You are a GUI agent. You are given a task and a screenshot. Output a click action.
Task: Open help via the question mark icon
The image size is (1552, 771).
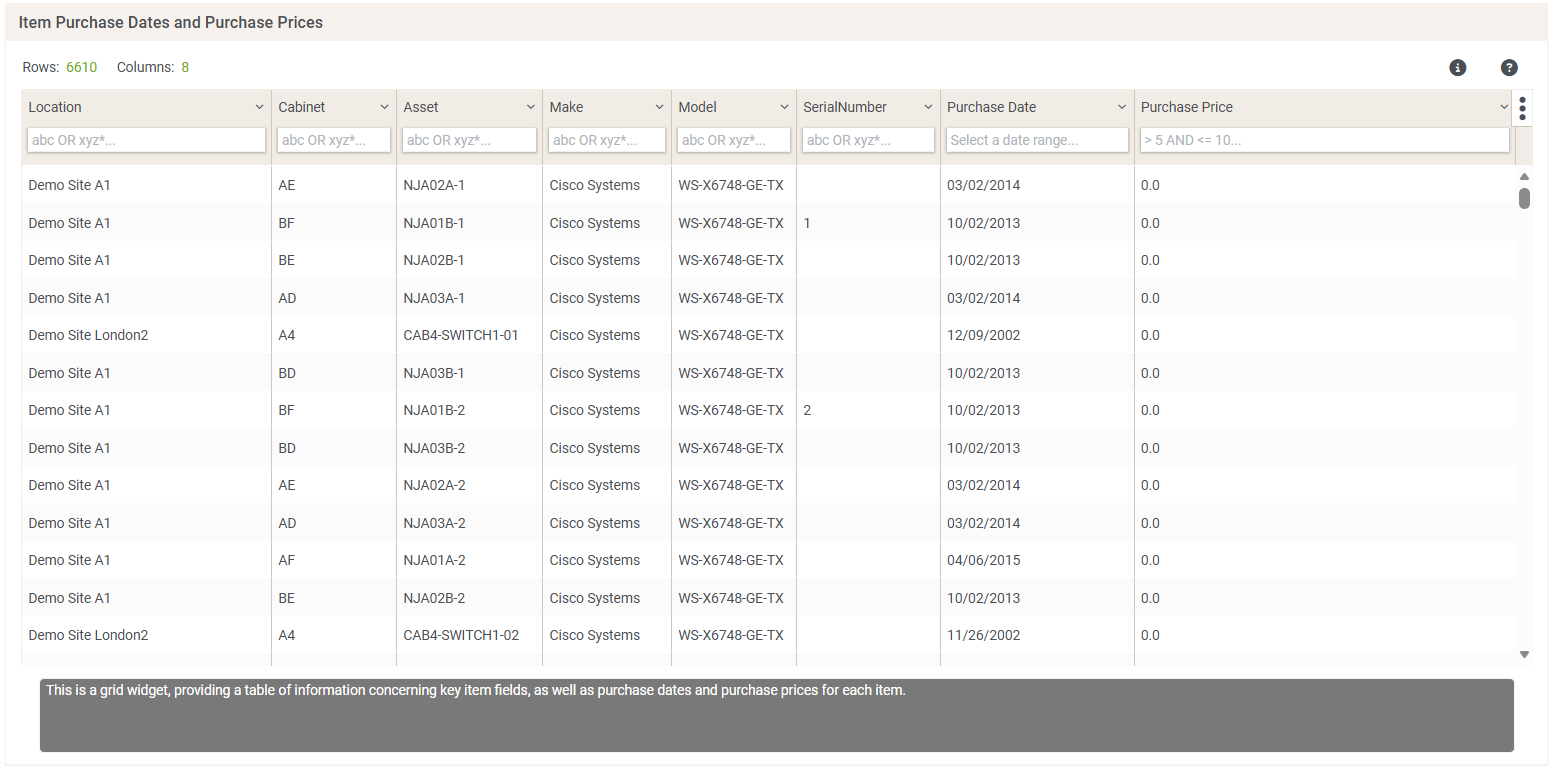[1509, 68]
